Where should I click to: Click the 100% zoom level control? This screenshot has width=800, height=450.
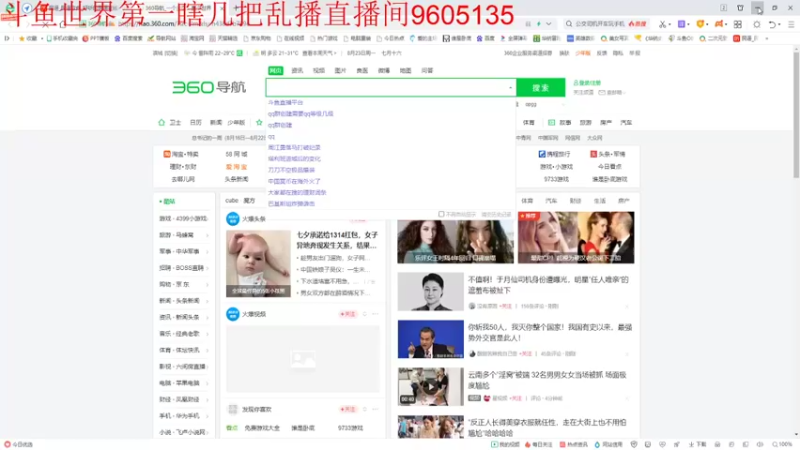pyautogui.click(x=782, y=444)
